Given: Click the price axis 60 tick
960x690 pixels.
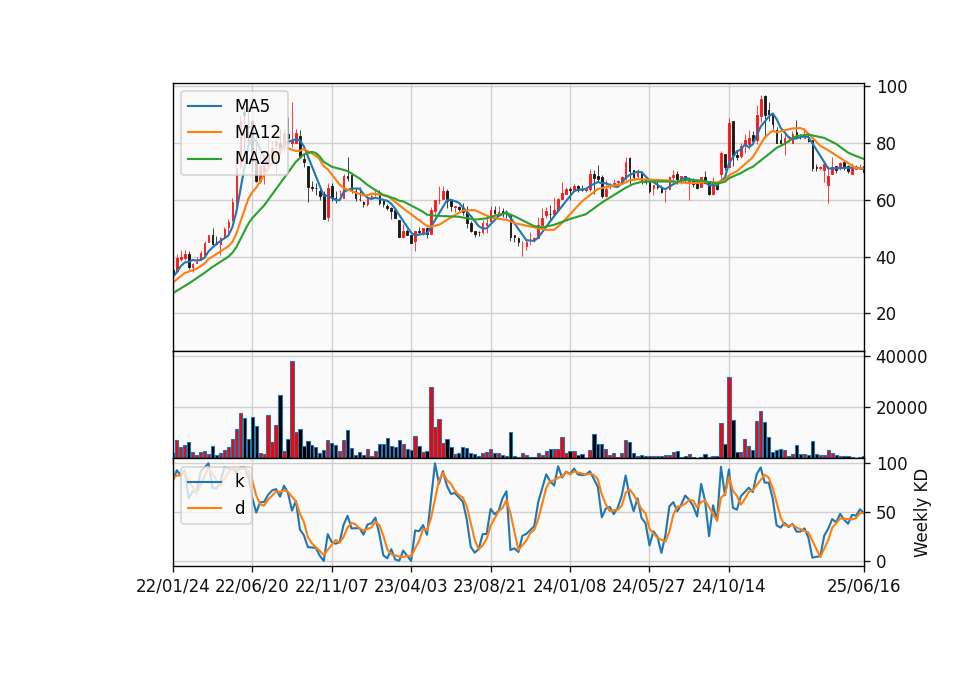Looking at the screenshot, I should click(886, 201).
